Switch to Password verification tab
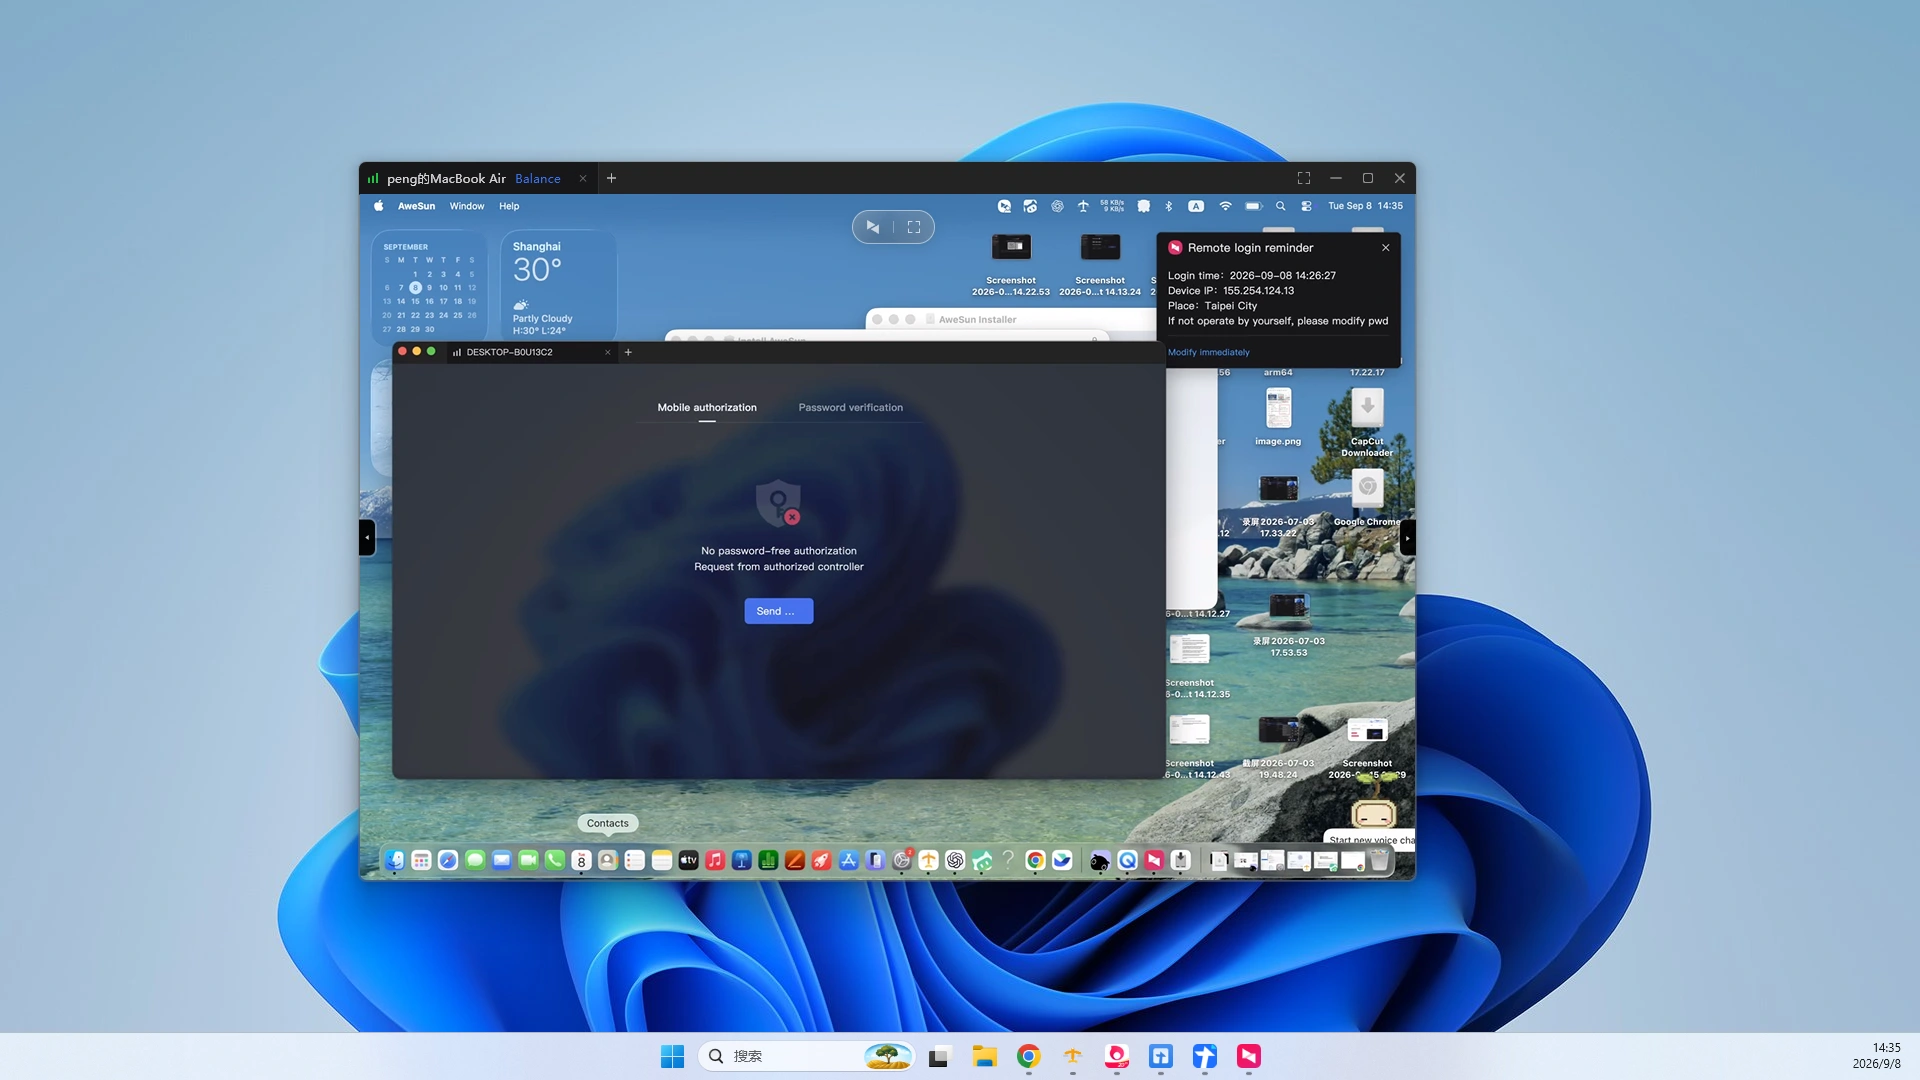This screenshot has height=1080, width=1920. [x=850, y=407]
